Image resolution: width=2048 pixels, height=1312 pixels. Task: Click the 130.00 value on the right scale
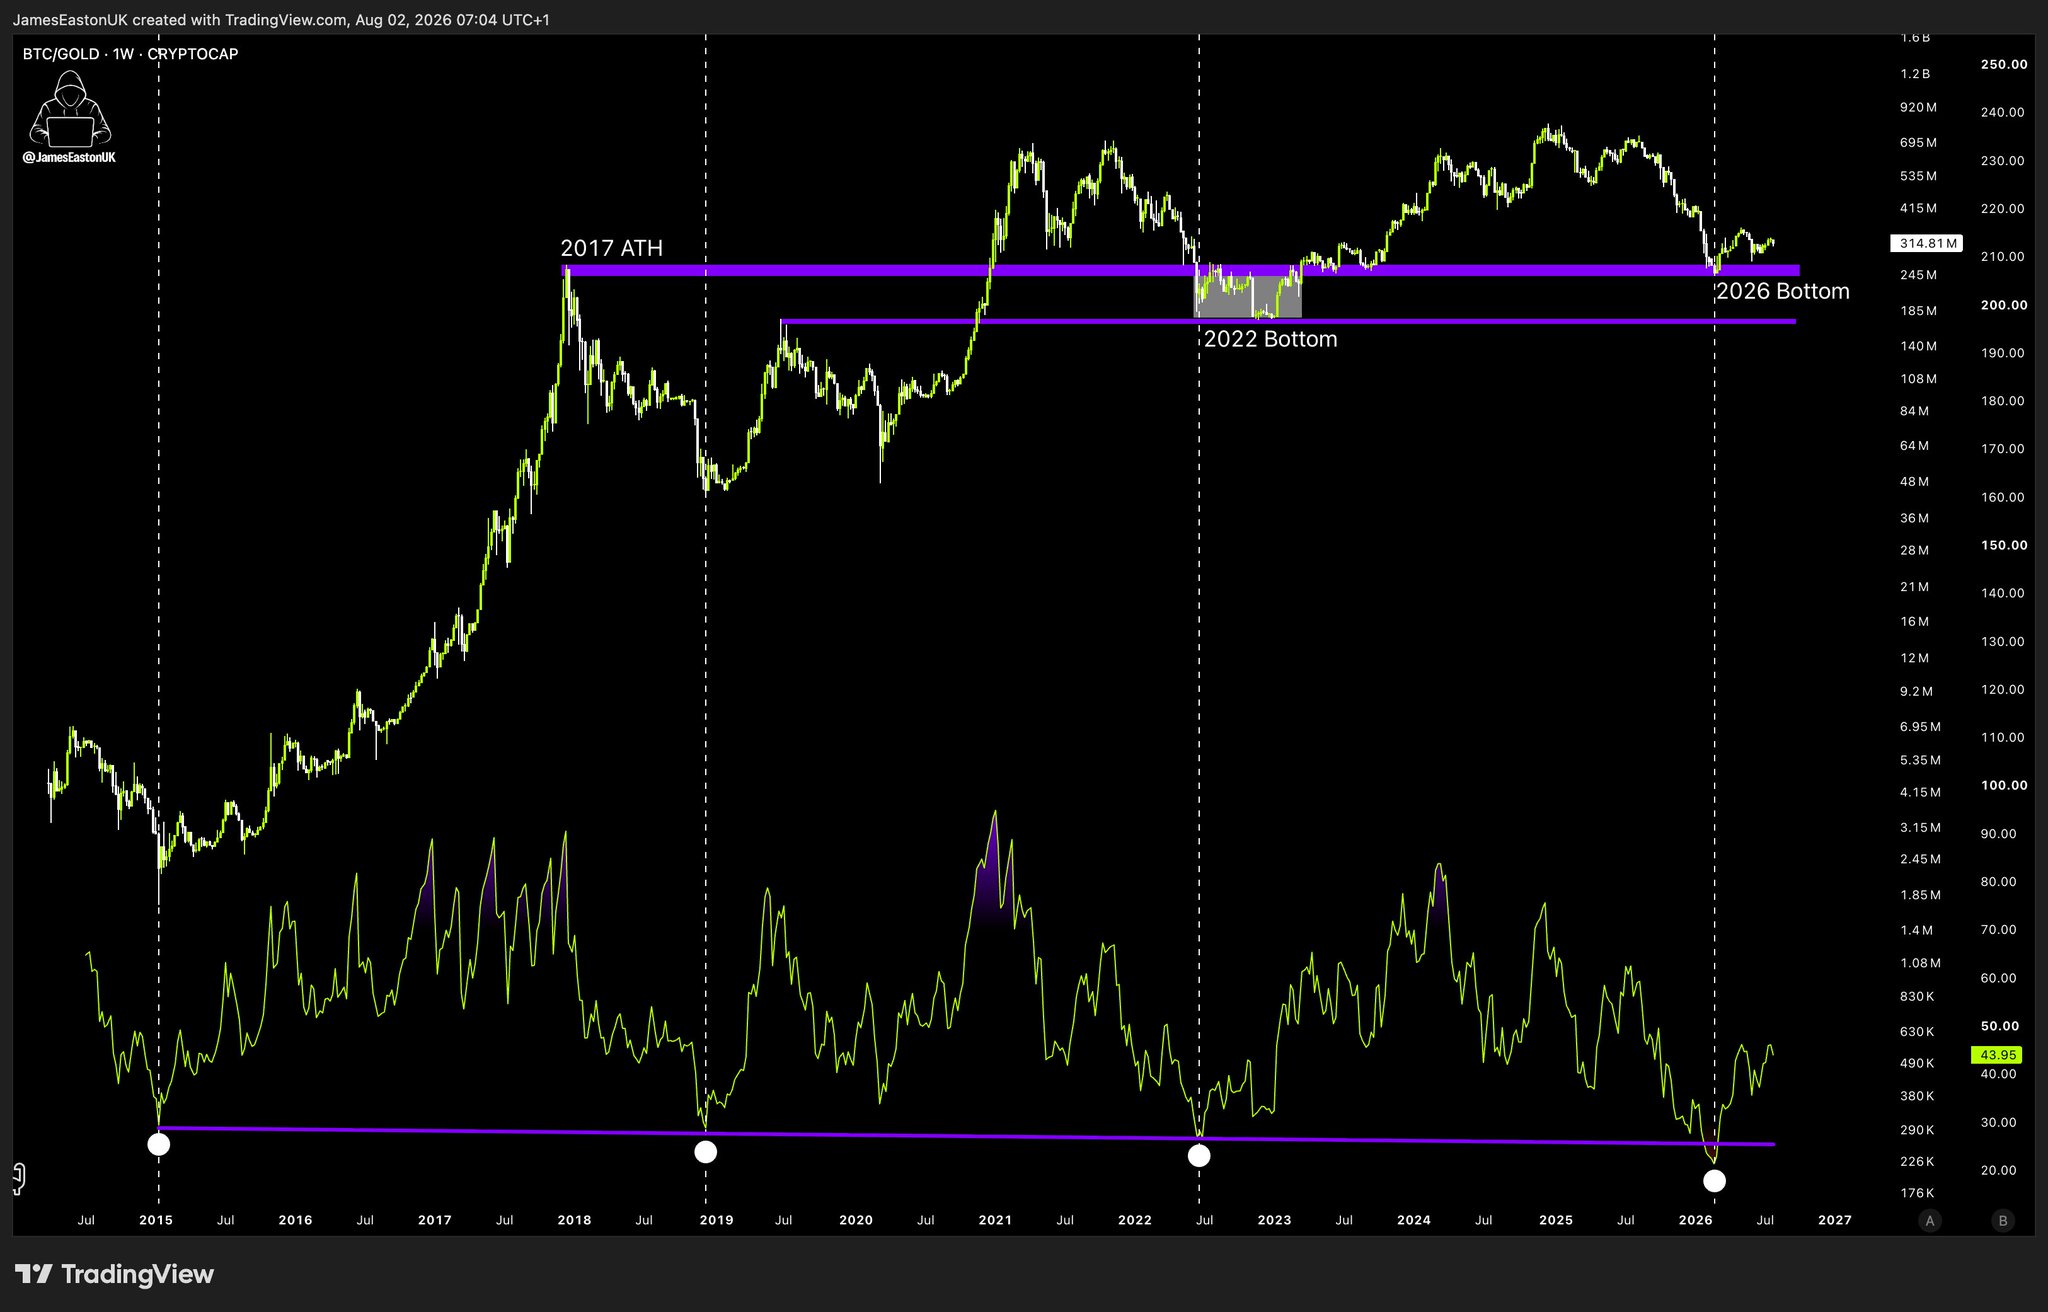point(2003,641)
